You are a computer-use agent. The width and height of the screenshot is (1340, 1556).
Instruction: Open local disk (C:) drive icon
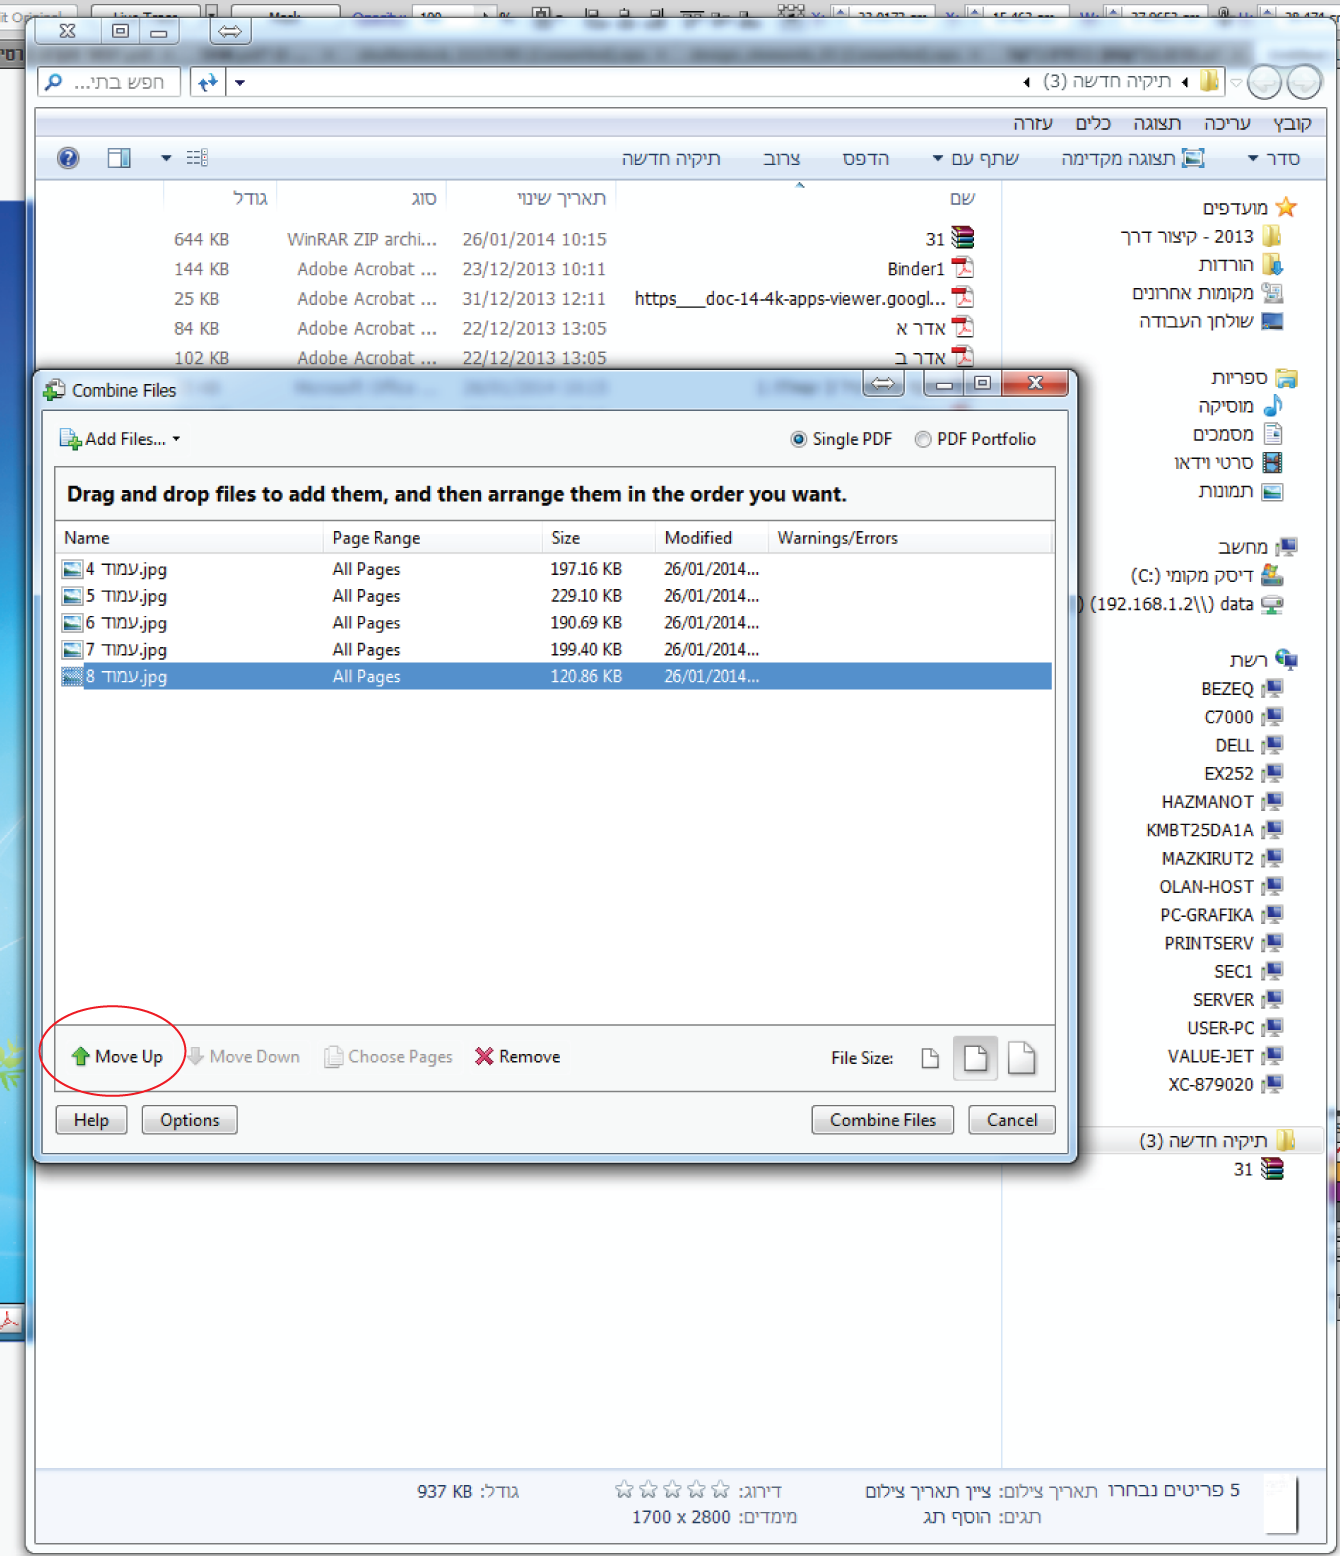click(1273, 575)
